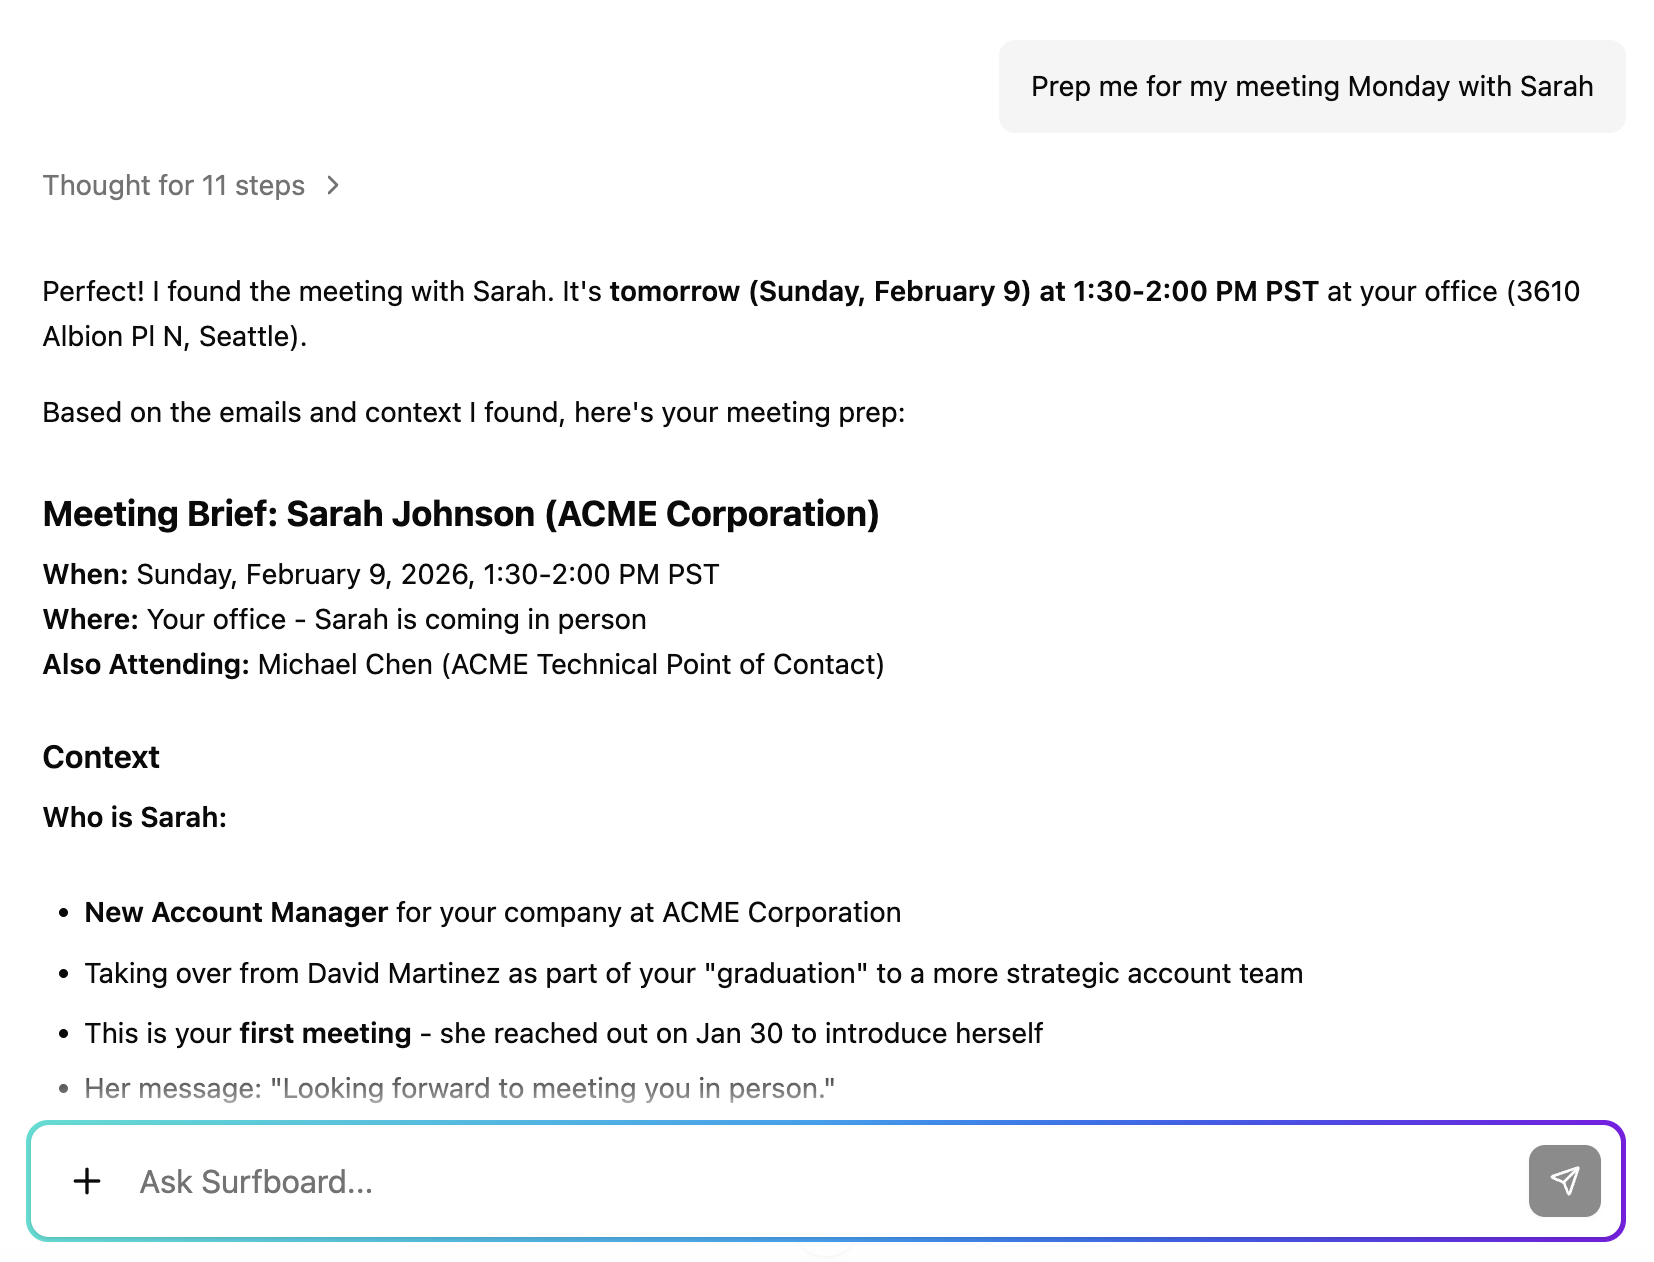Click the "When: Sunday, February 9" detail line

(x=380, y=574)
